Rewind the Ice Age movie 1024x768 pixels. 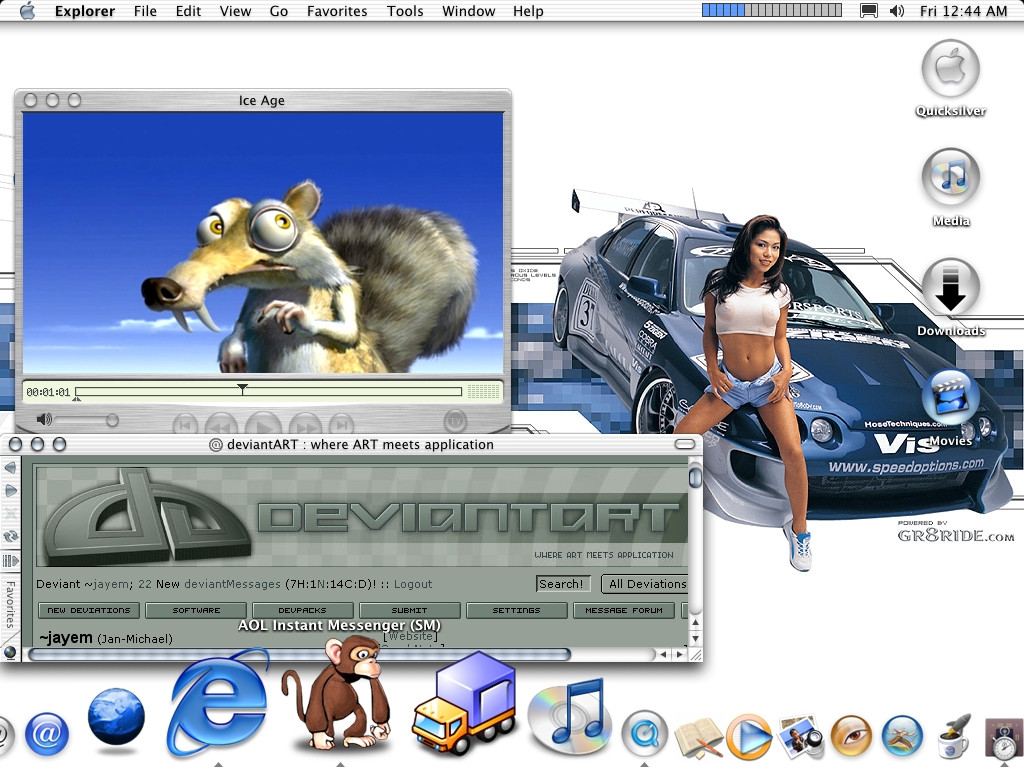point(223,425)
